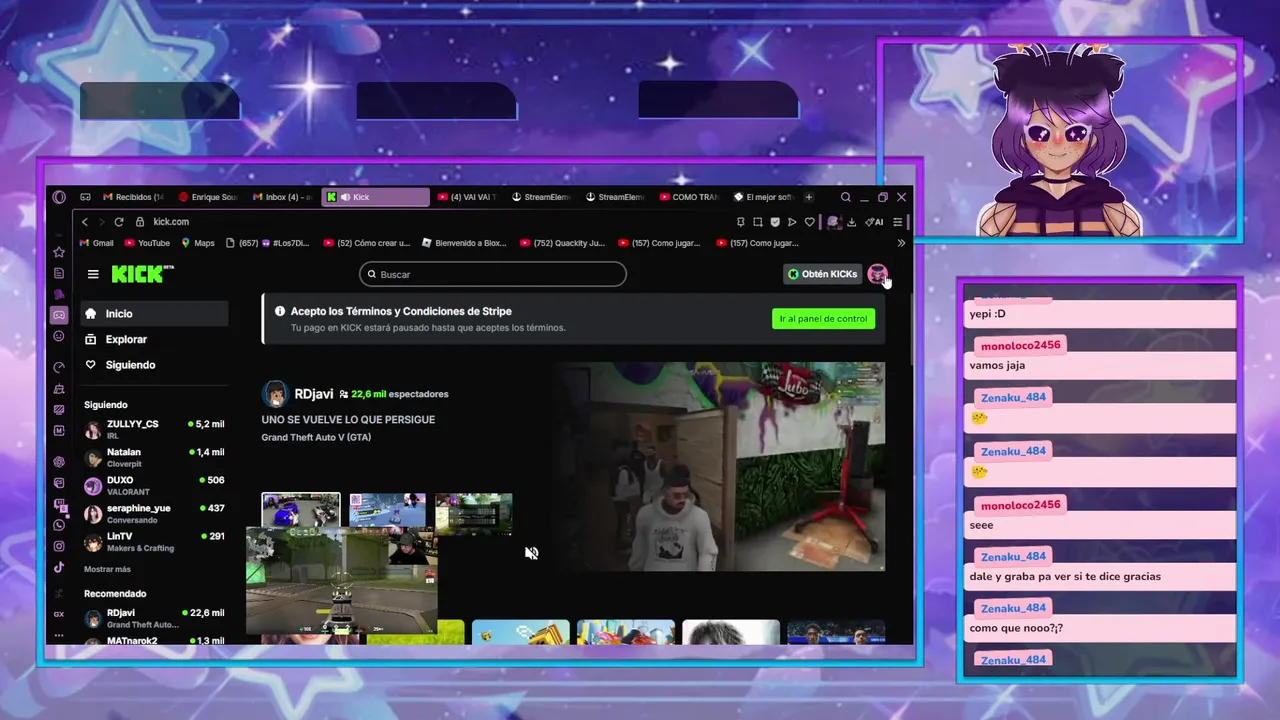Screen dimensions: 1280x720
Task: Open the Opera sidebar bookmarks star icon
Action: [x=59, y=252]
